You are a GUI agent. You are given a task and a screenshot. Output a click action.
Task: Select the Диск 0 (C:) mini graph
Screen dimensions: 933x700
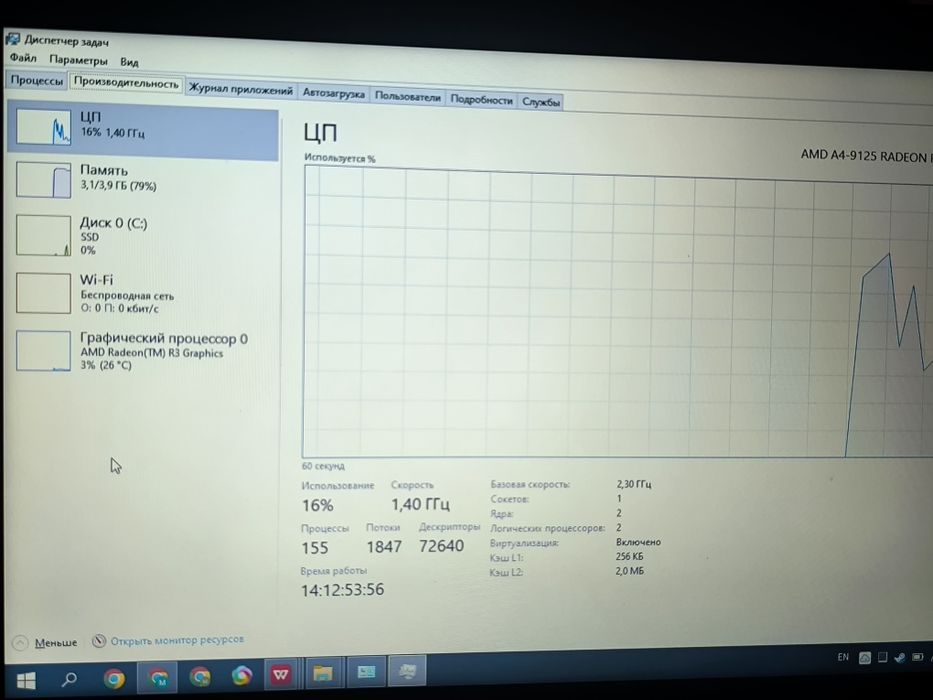coord(43,236)
